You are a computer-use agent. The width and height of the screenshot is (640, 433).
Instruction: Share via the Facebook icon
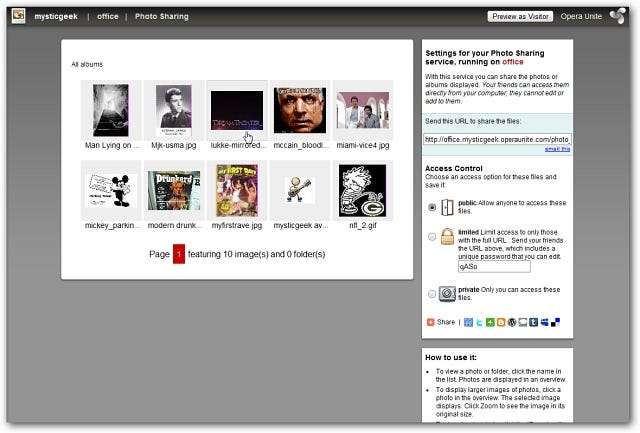[x=469, y=322]
